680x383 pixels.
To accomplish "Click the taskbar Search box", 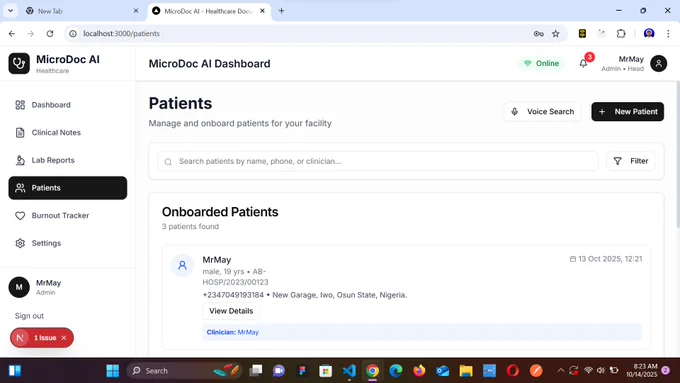I will [x=184, y=371].
